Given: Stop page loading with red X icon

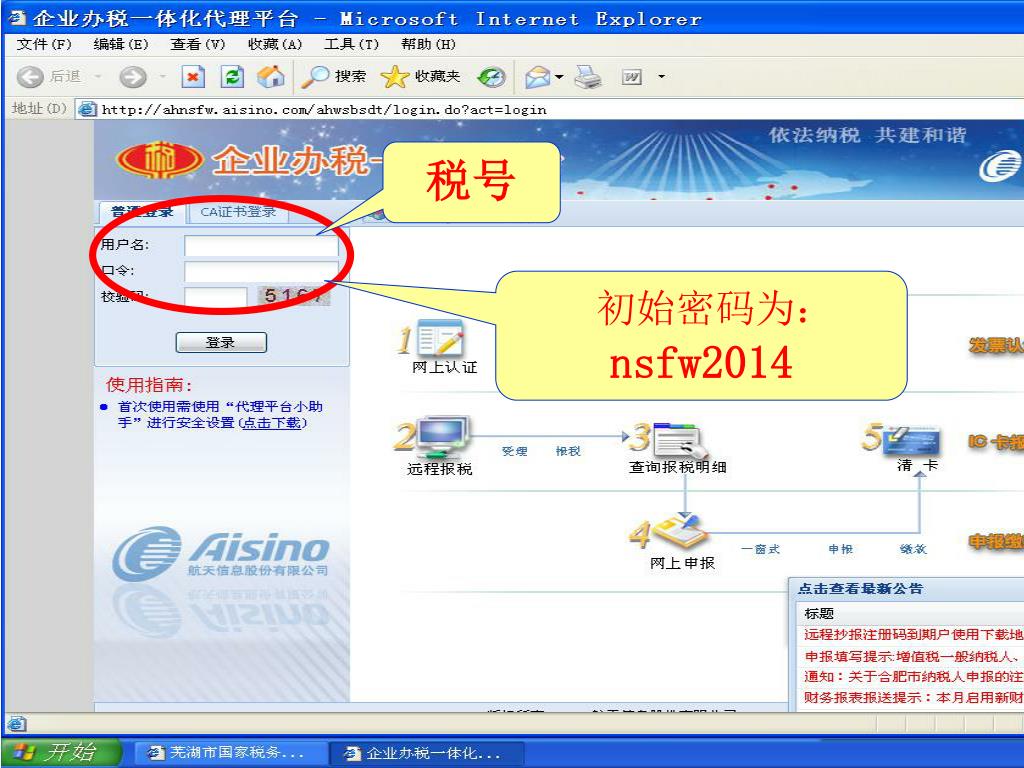Looking at the screenshot, I should click(x=193, y=77).
